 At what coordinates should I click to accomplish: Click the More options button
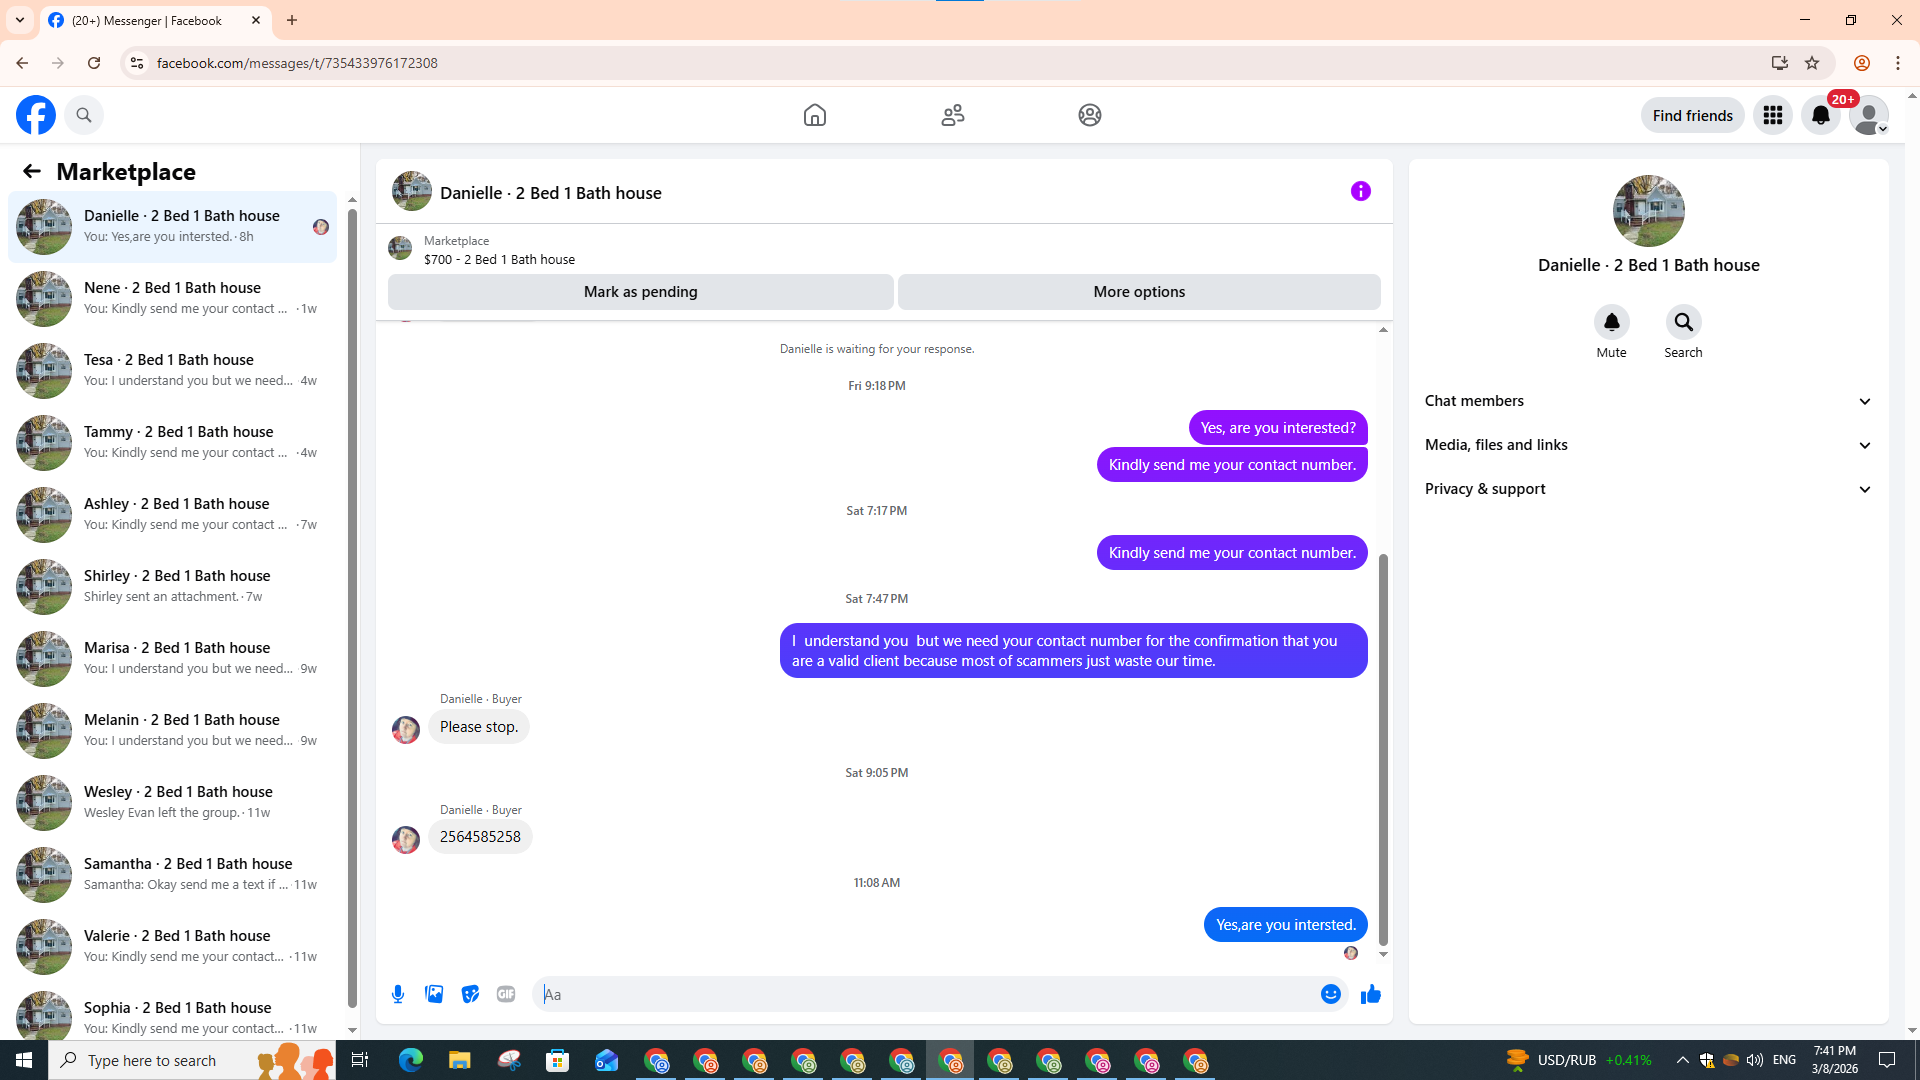1138,292
